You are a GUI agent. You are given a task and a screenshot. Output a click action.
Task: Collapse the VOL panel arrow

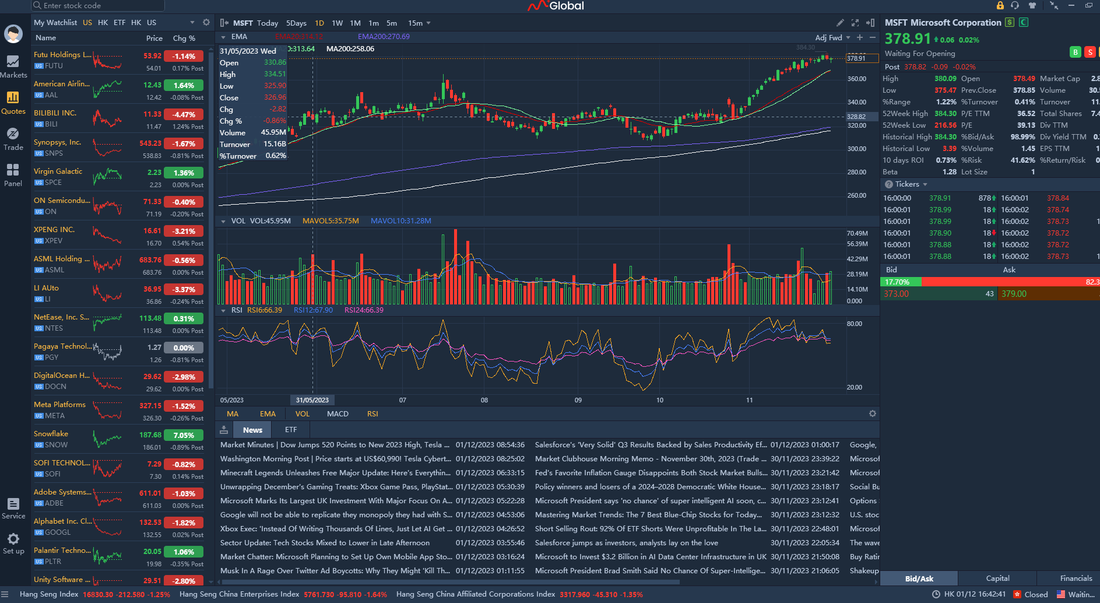click(x=223, y=221)
